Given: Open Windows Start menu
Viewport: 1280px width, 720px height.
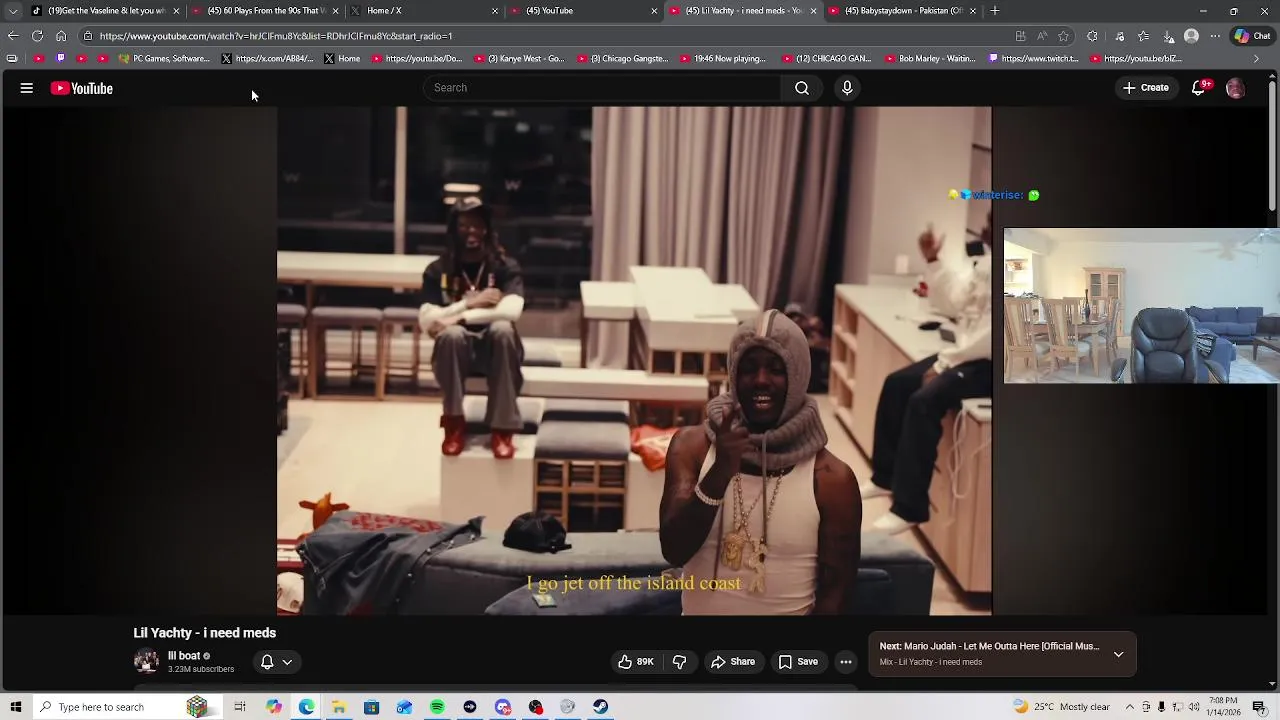Looking at the screenshot, I should [x=15, y=707].
